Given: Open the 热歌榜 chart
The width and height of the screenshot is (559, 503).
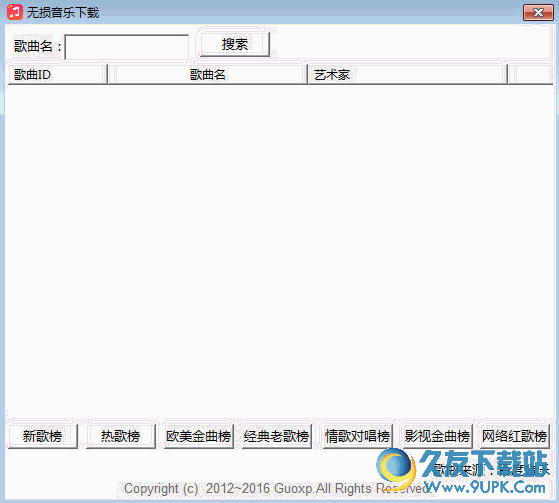Looking at the screenshot, I should 121,436.
